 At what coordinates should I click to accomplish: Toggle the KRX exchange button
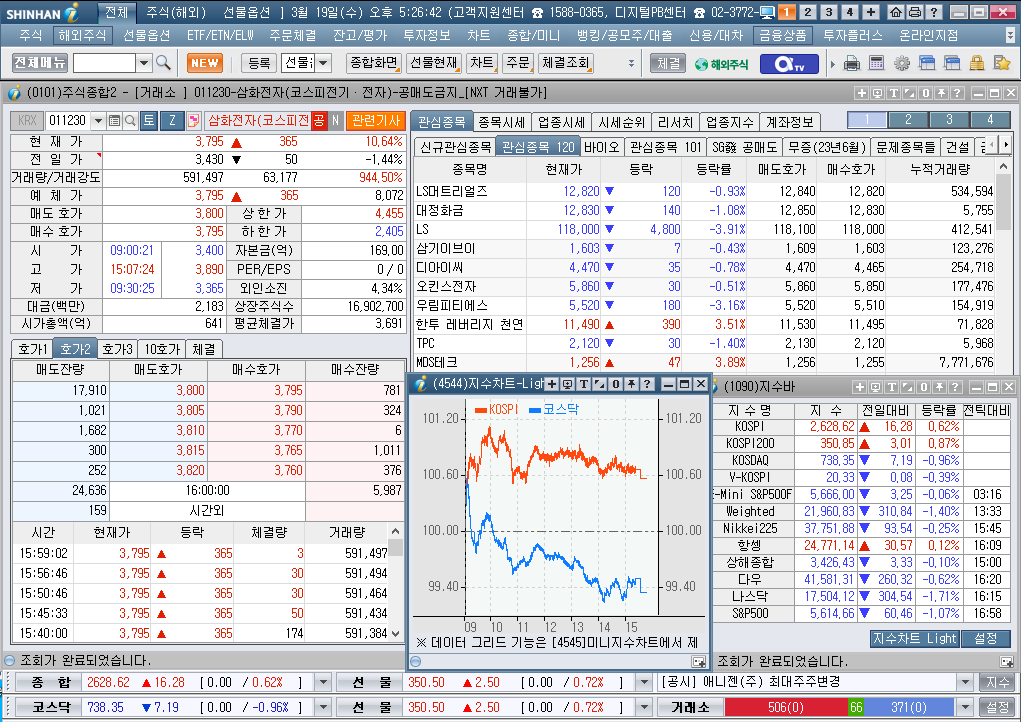(x=27, y=120)
